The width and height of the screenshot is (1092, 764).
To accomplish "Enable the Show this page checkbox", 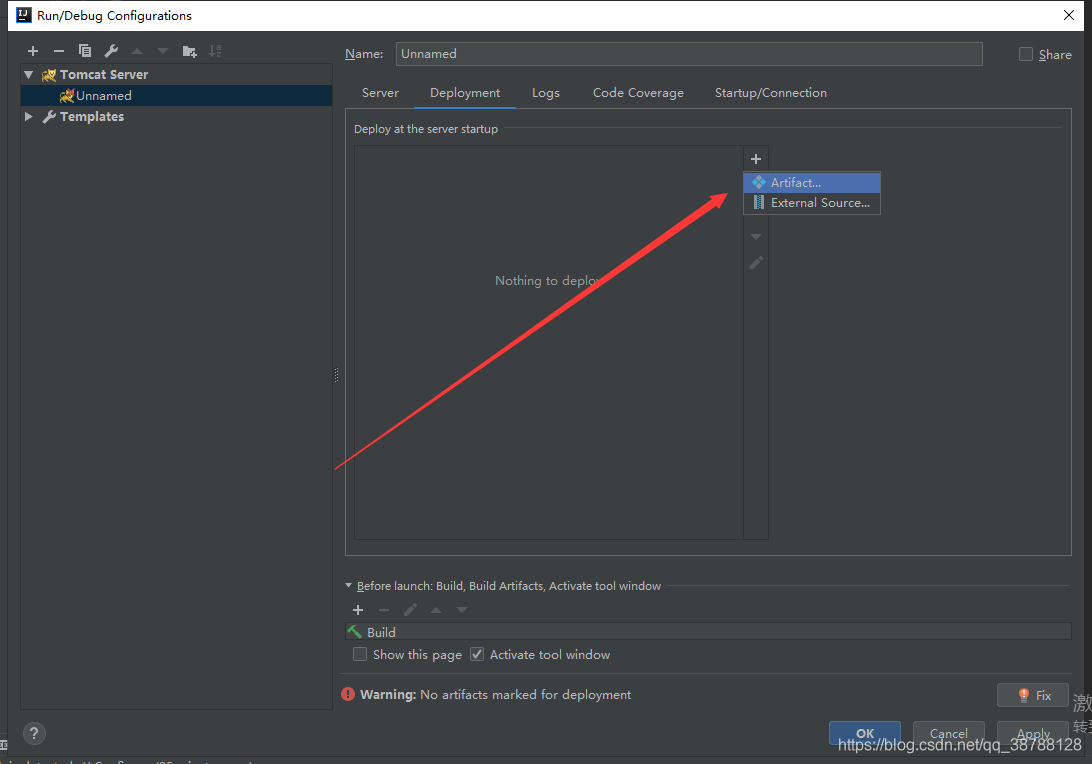I will pos(360,655).
